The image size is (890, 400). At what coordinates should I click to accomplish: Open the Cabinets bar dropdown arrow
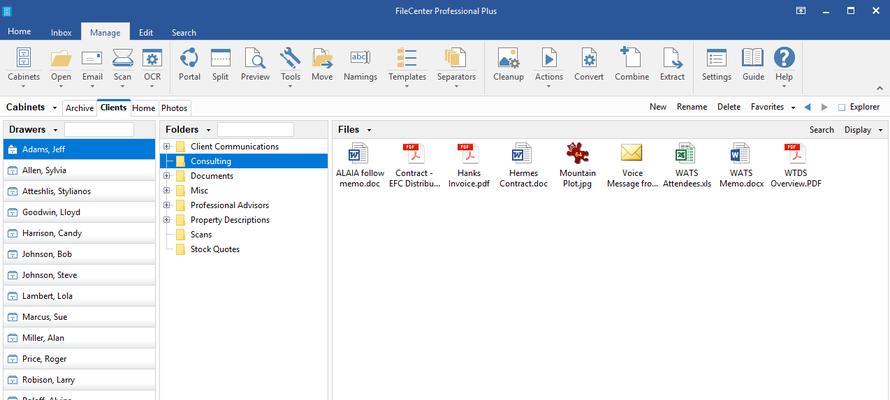[54, 107]
